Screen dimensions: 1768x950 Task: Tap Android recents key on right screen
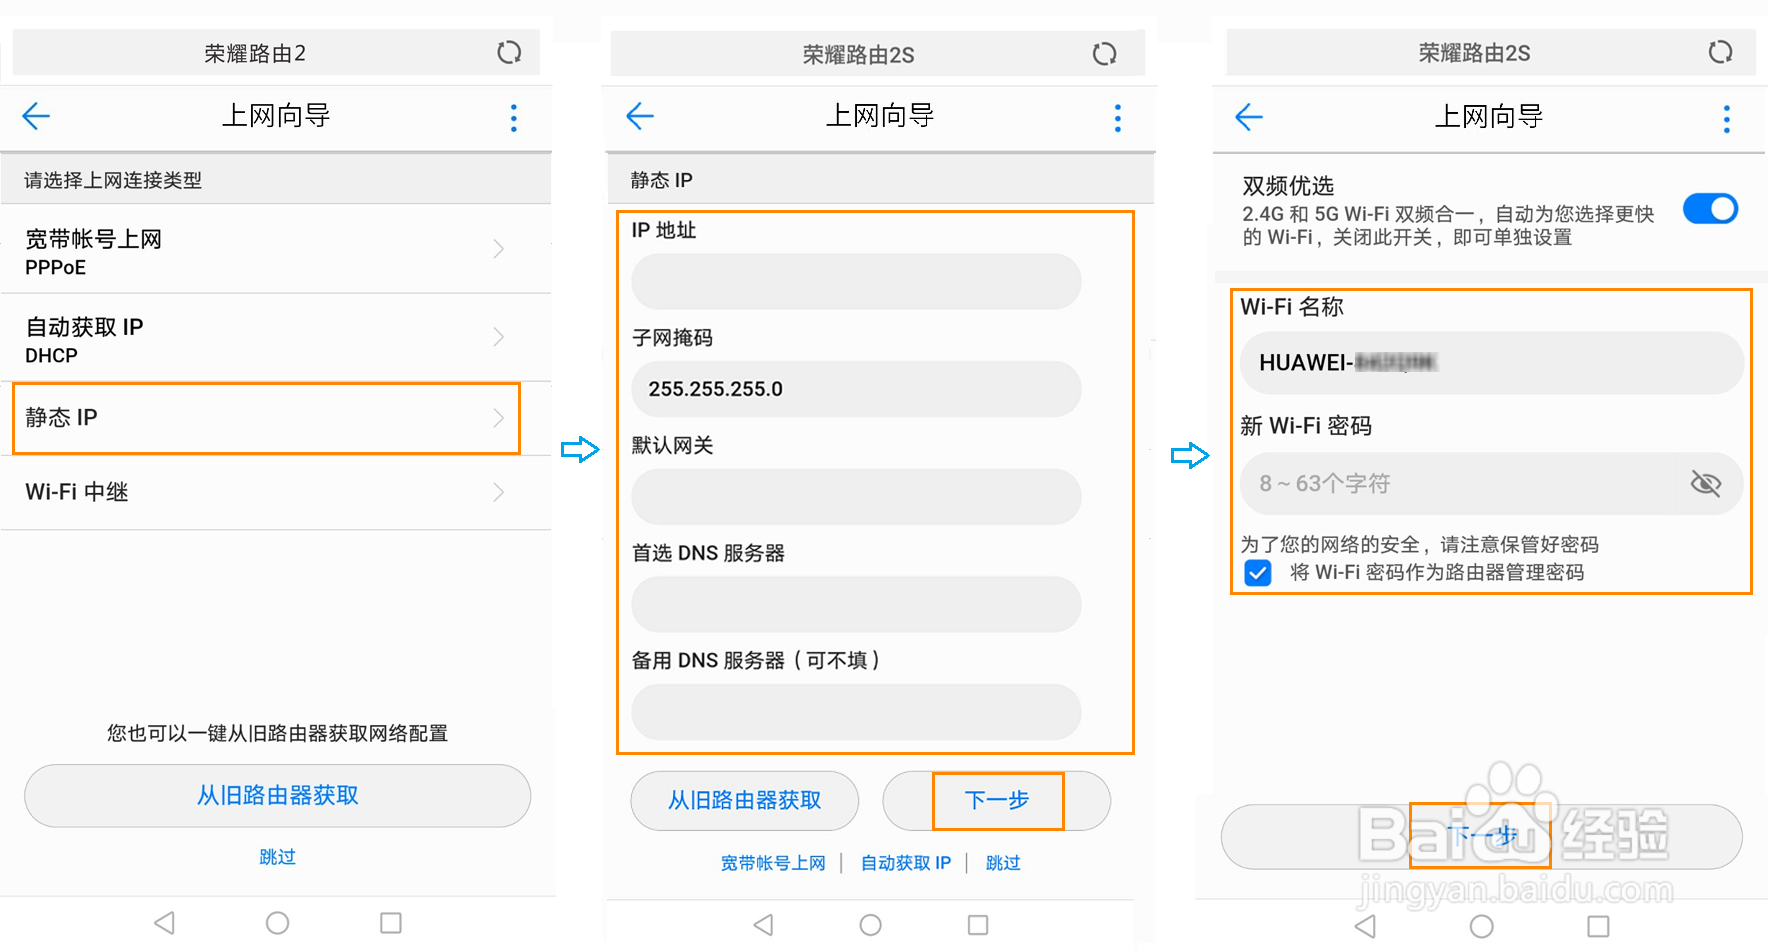[1598, 926]
